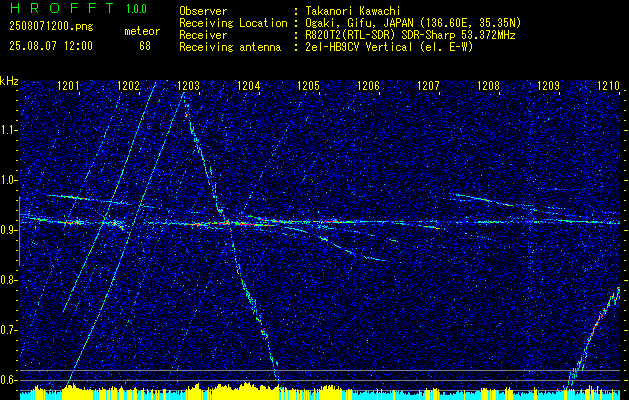Click the 1204 time marker

coord(249,85)
